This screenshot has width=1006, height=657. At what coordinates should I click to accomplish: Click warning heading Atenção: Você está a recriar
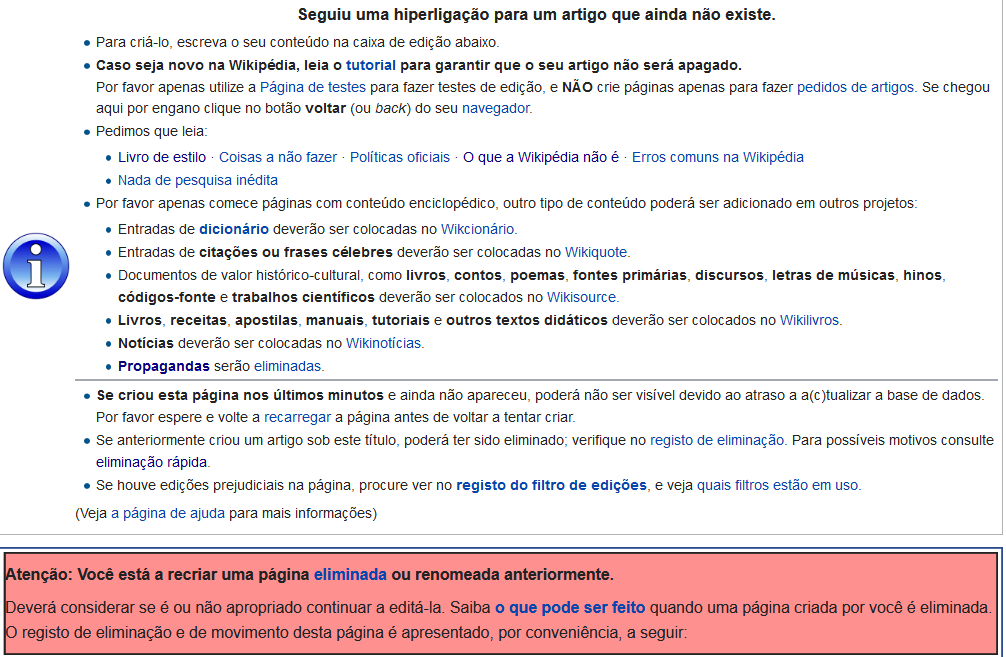[x=309, y=574]
